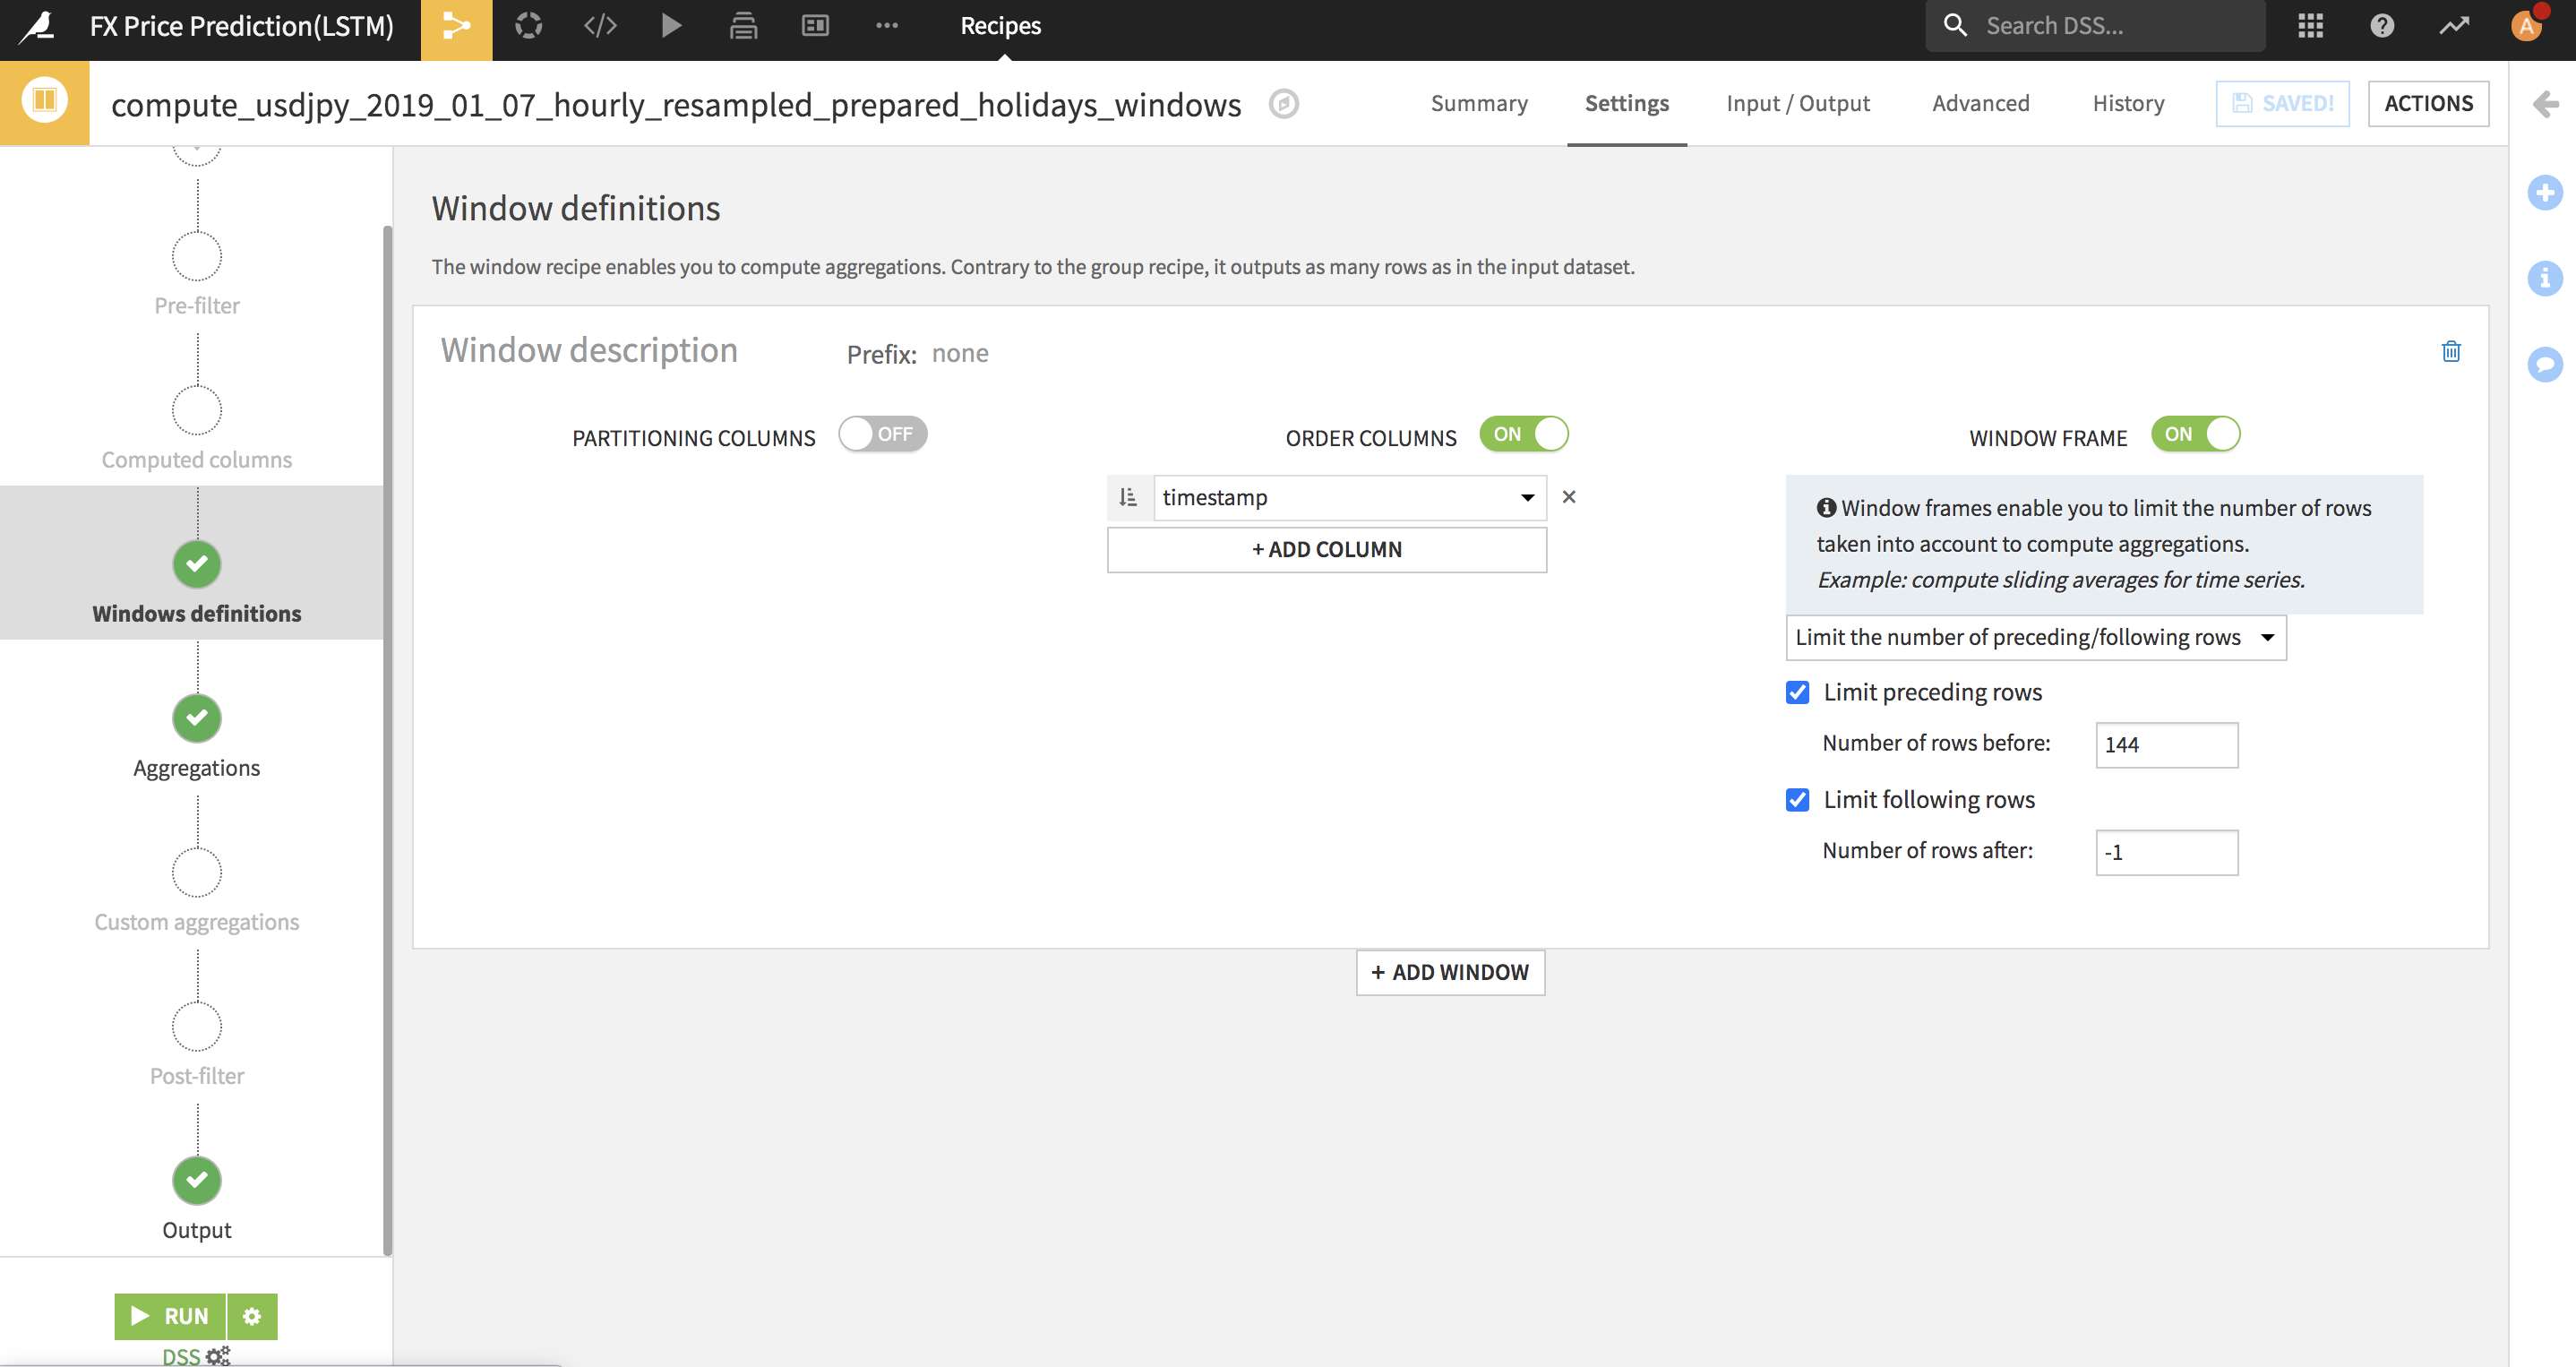Open the applications grid menu icon
Image resolution: width=2576 pixels, height=1367 pixels.
point(2310,27)
